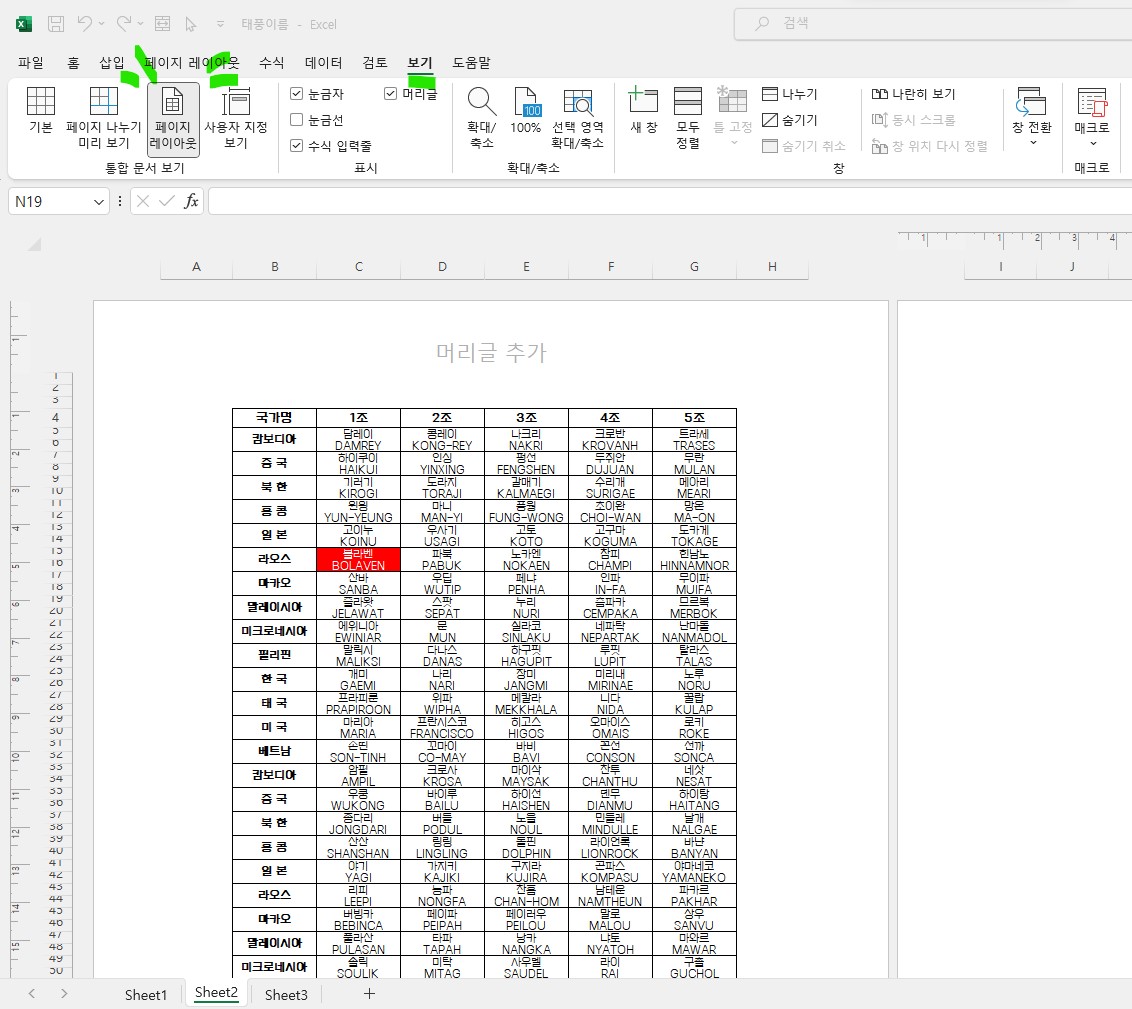The height and width of the screenshot is (1009, 1132).
Task: Click the Excel application logo icon
Action: pyautogui.click(x=24, y=24)
